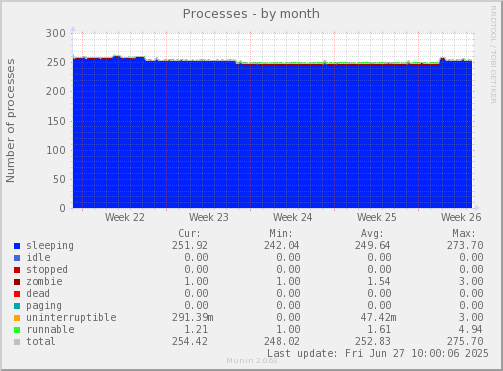The height and width of the screenshot is (371, 503).
Task: Click runnable current value 1.21
Action: [x=196, y=330]
